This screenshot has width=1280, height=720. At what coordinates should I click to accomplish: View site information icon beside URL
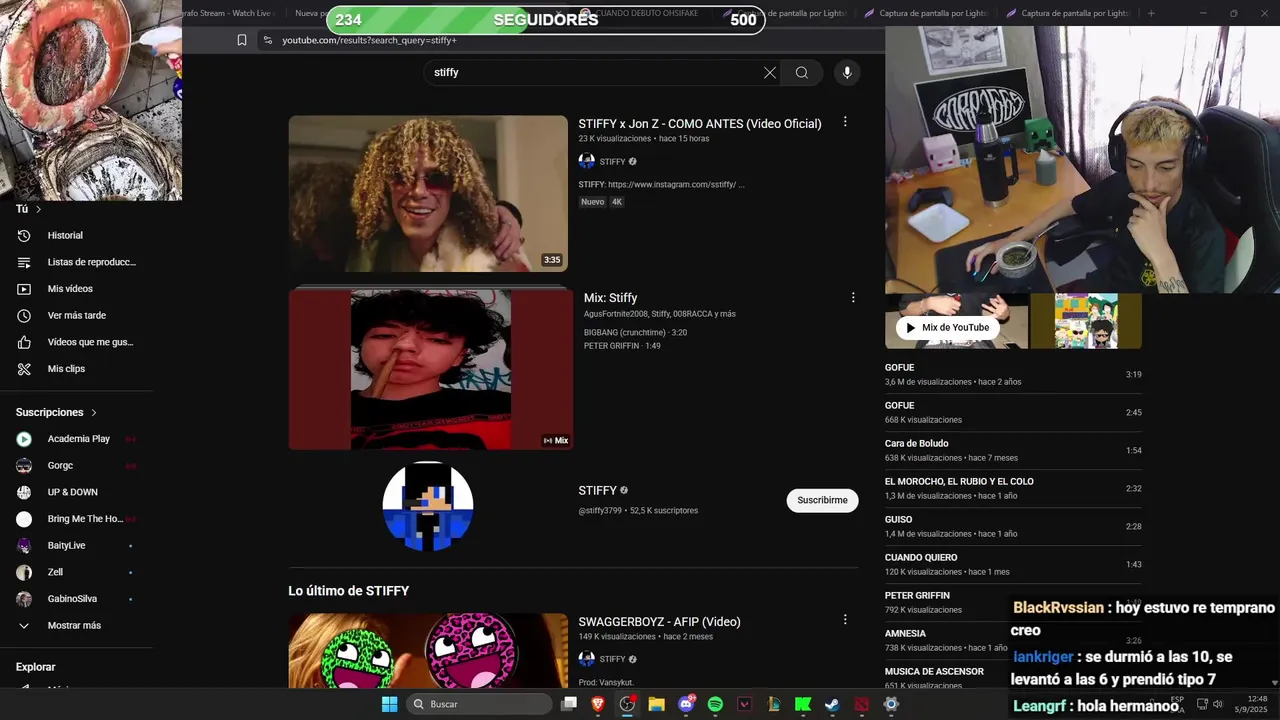pyautogui.click(x=267, y=40)
